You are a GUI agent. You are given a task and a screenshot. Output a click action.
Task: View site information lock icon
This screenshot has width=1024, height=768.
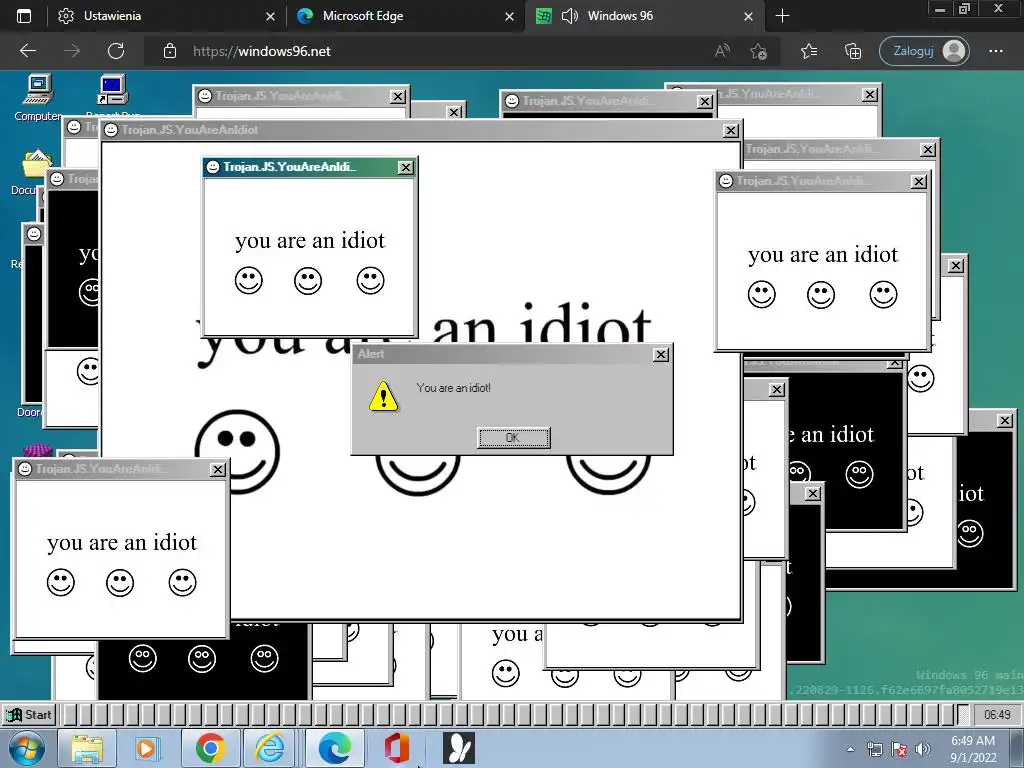point(169,51)
